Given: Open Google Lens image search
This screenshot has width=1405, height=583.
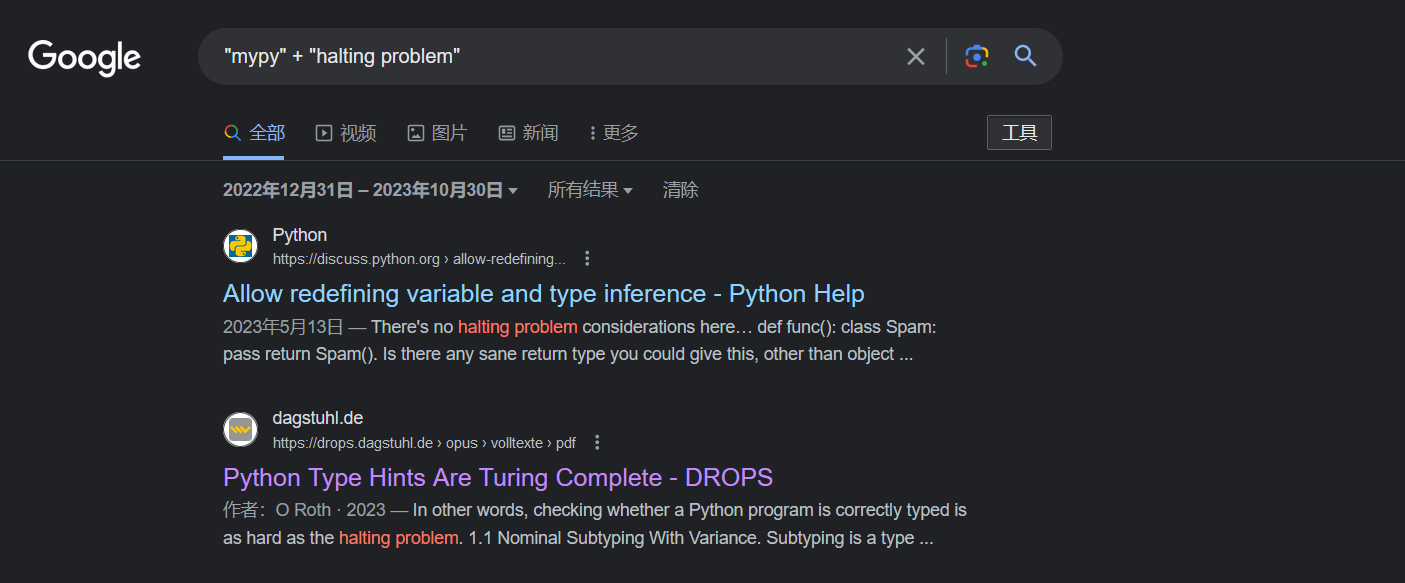Looking at the screenshot, I should pos(976,56).
